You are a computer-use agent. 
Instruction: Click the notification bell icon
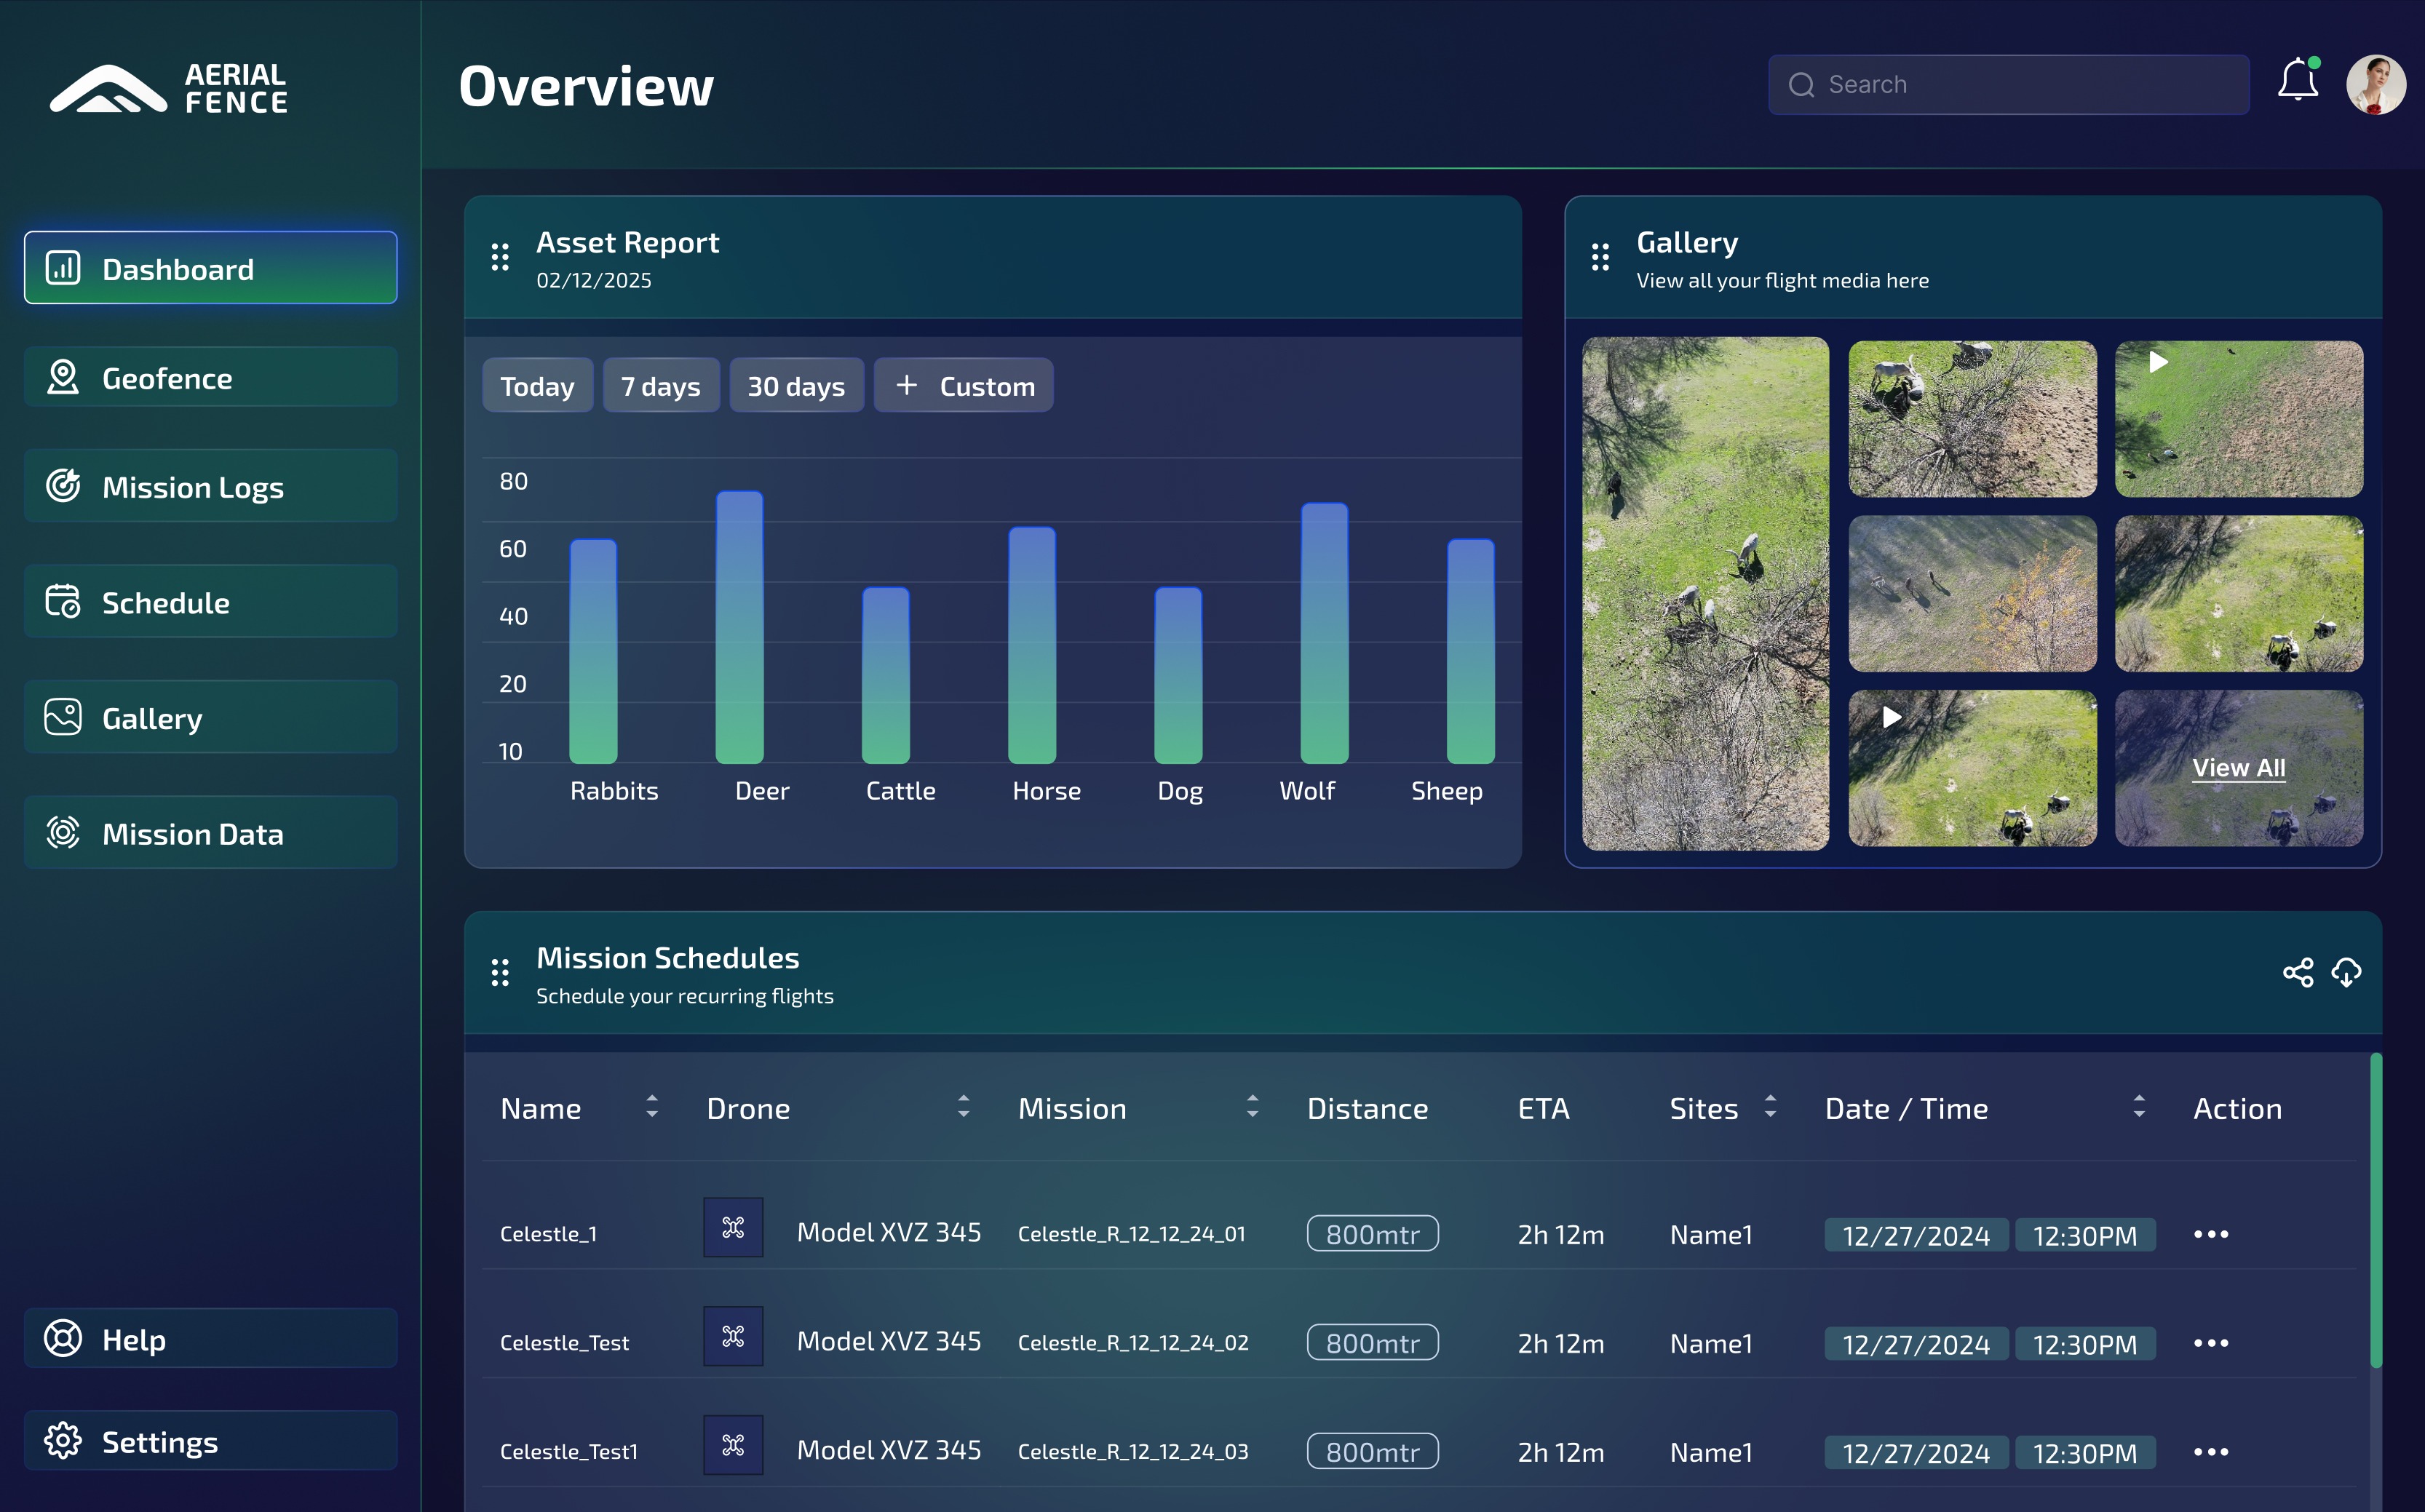[x=2297, y=82]
